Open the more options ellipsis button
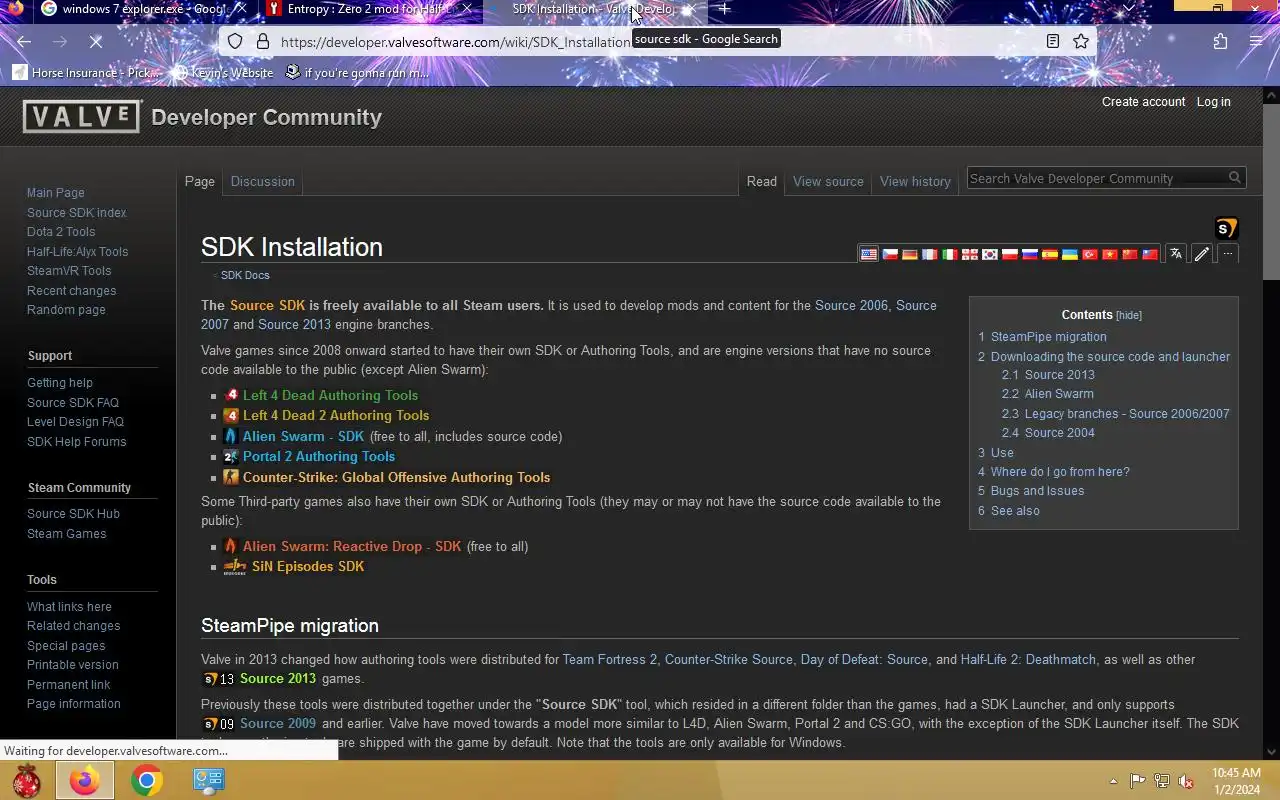The width and height of the screenshot is (1280, 800). (1228, 254)
